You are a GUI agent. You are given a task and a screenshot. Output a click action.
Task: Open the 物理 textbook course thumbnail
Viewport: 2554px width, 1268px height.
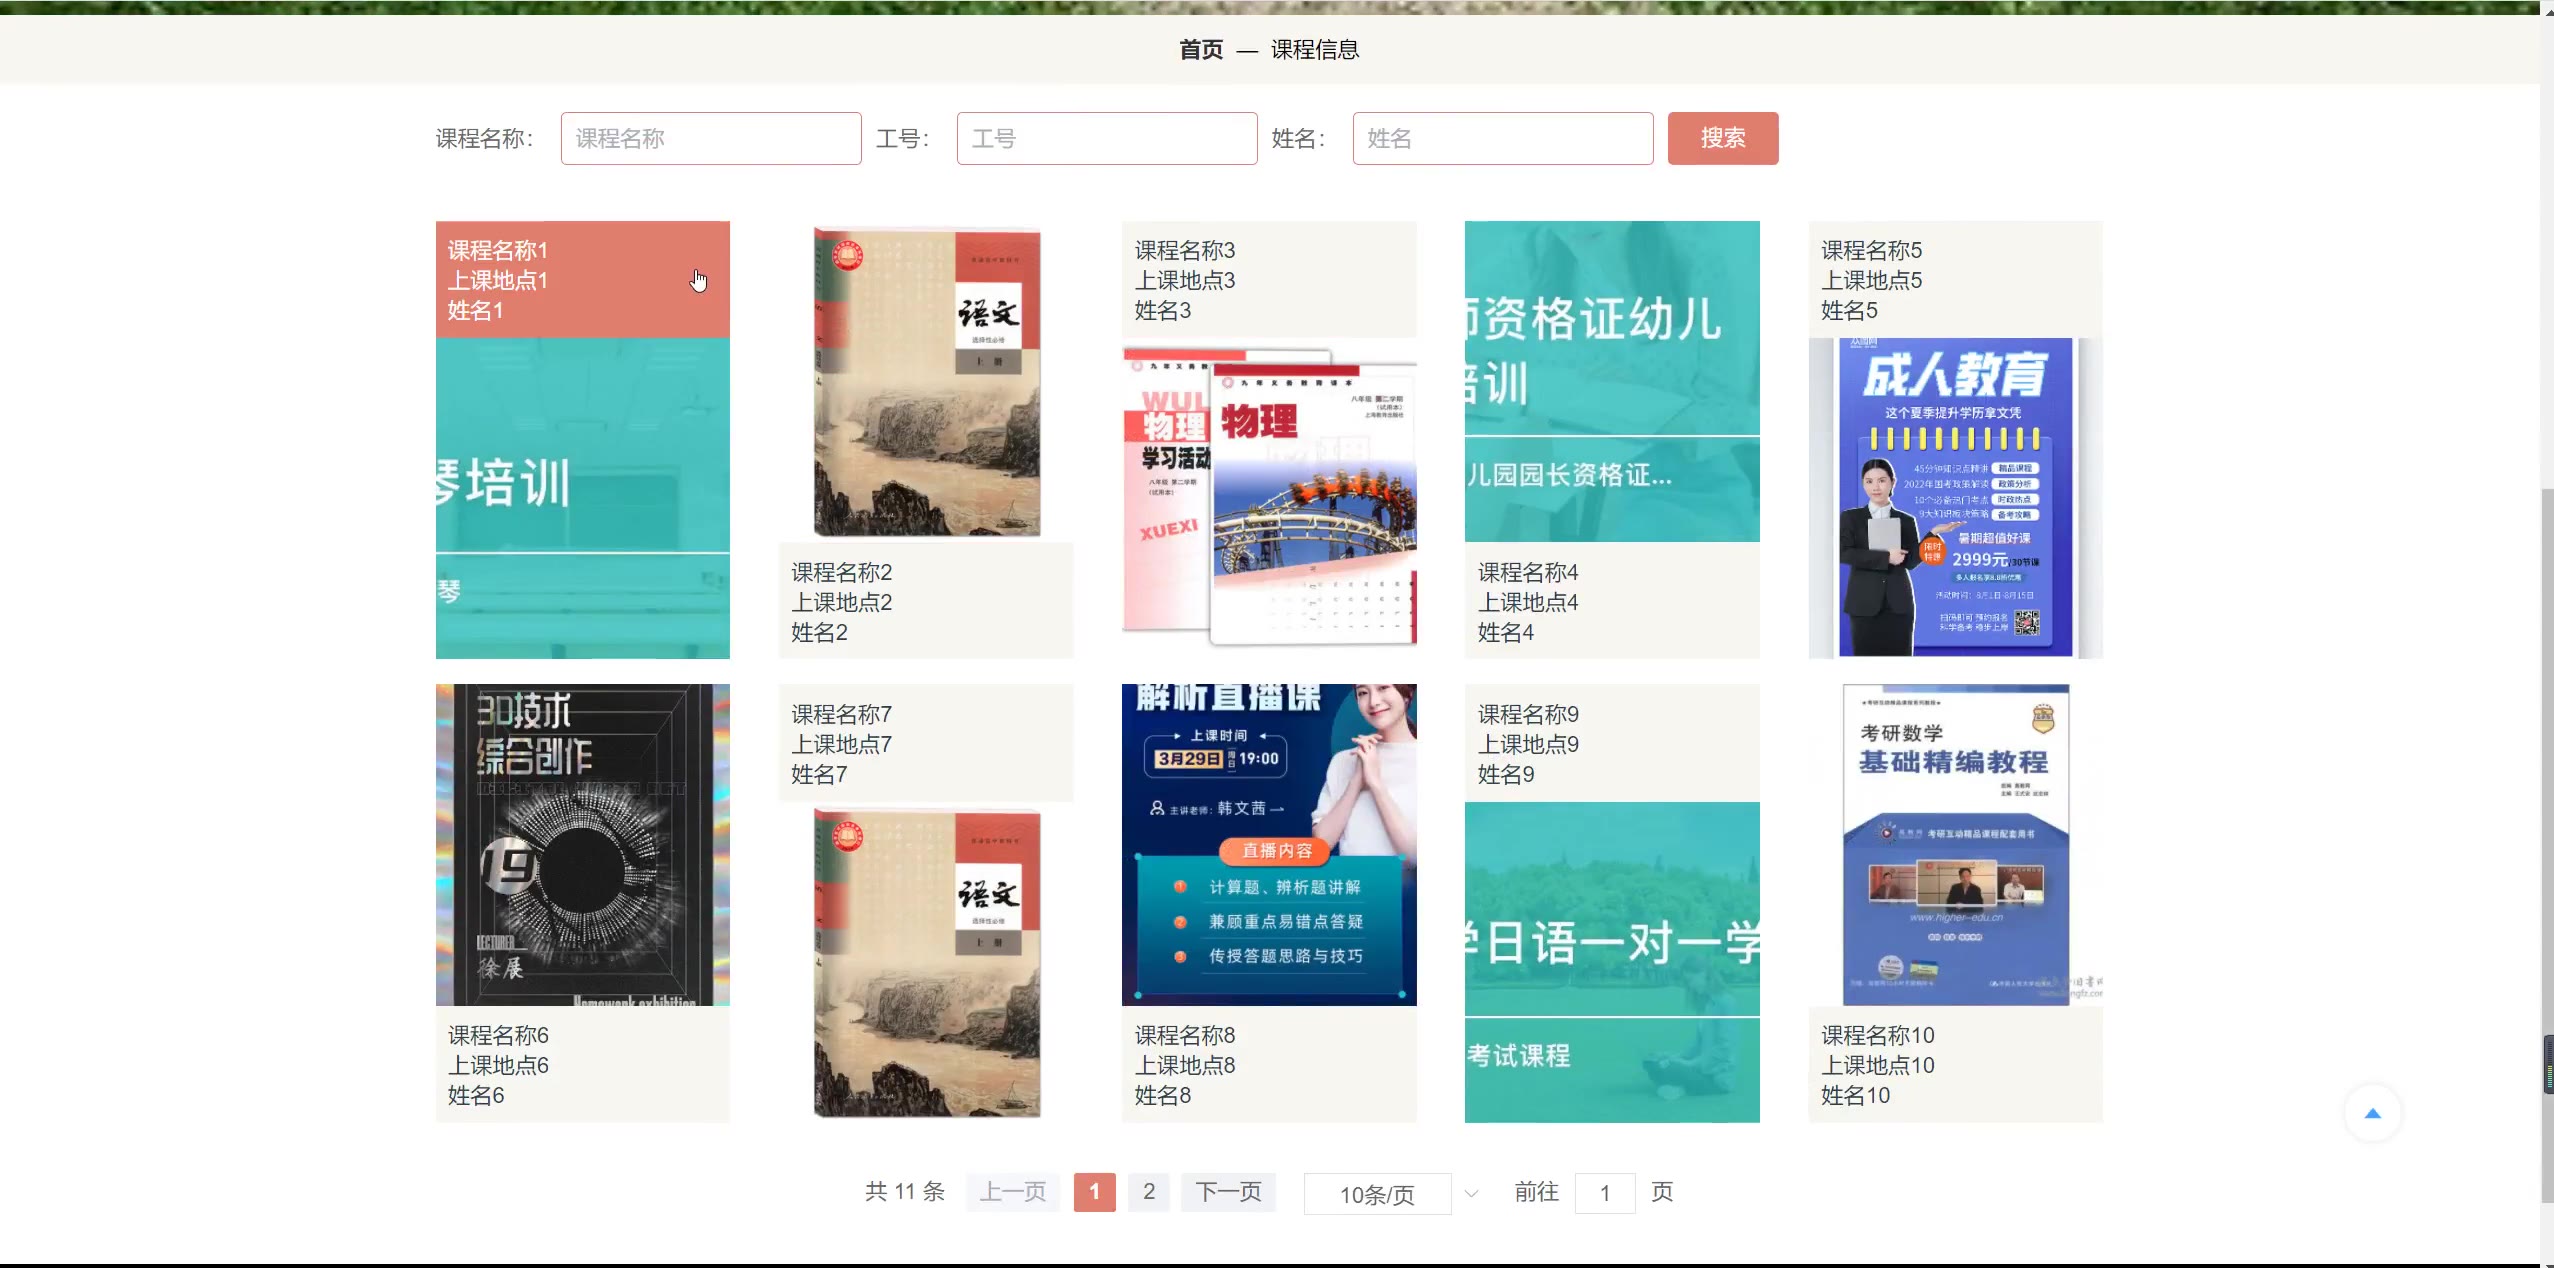1268,497
